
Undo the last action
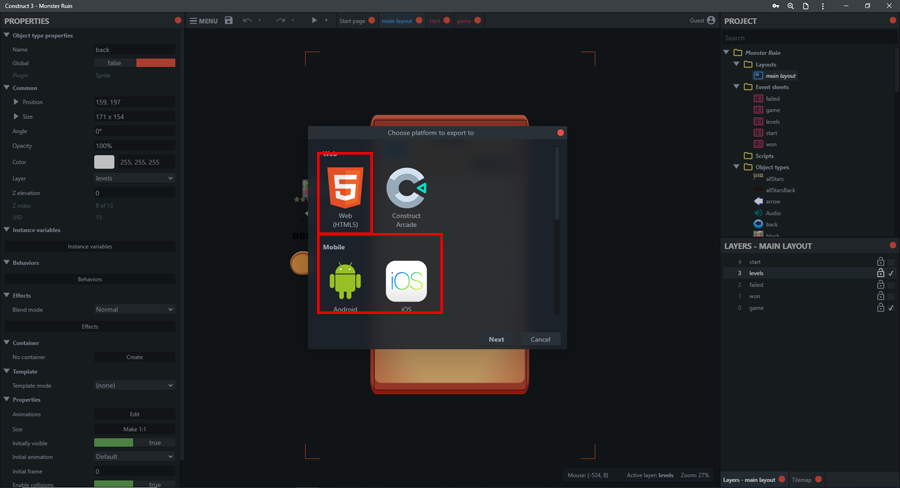[247, 20]
